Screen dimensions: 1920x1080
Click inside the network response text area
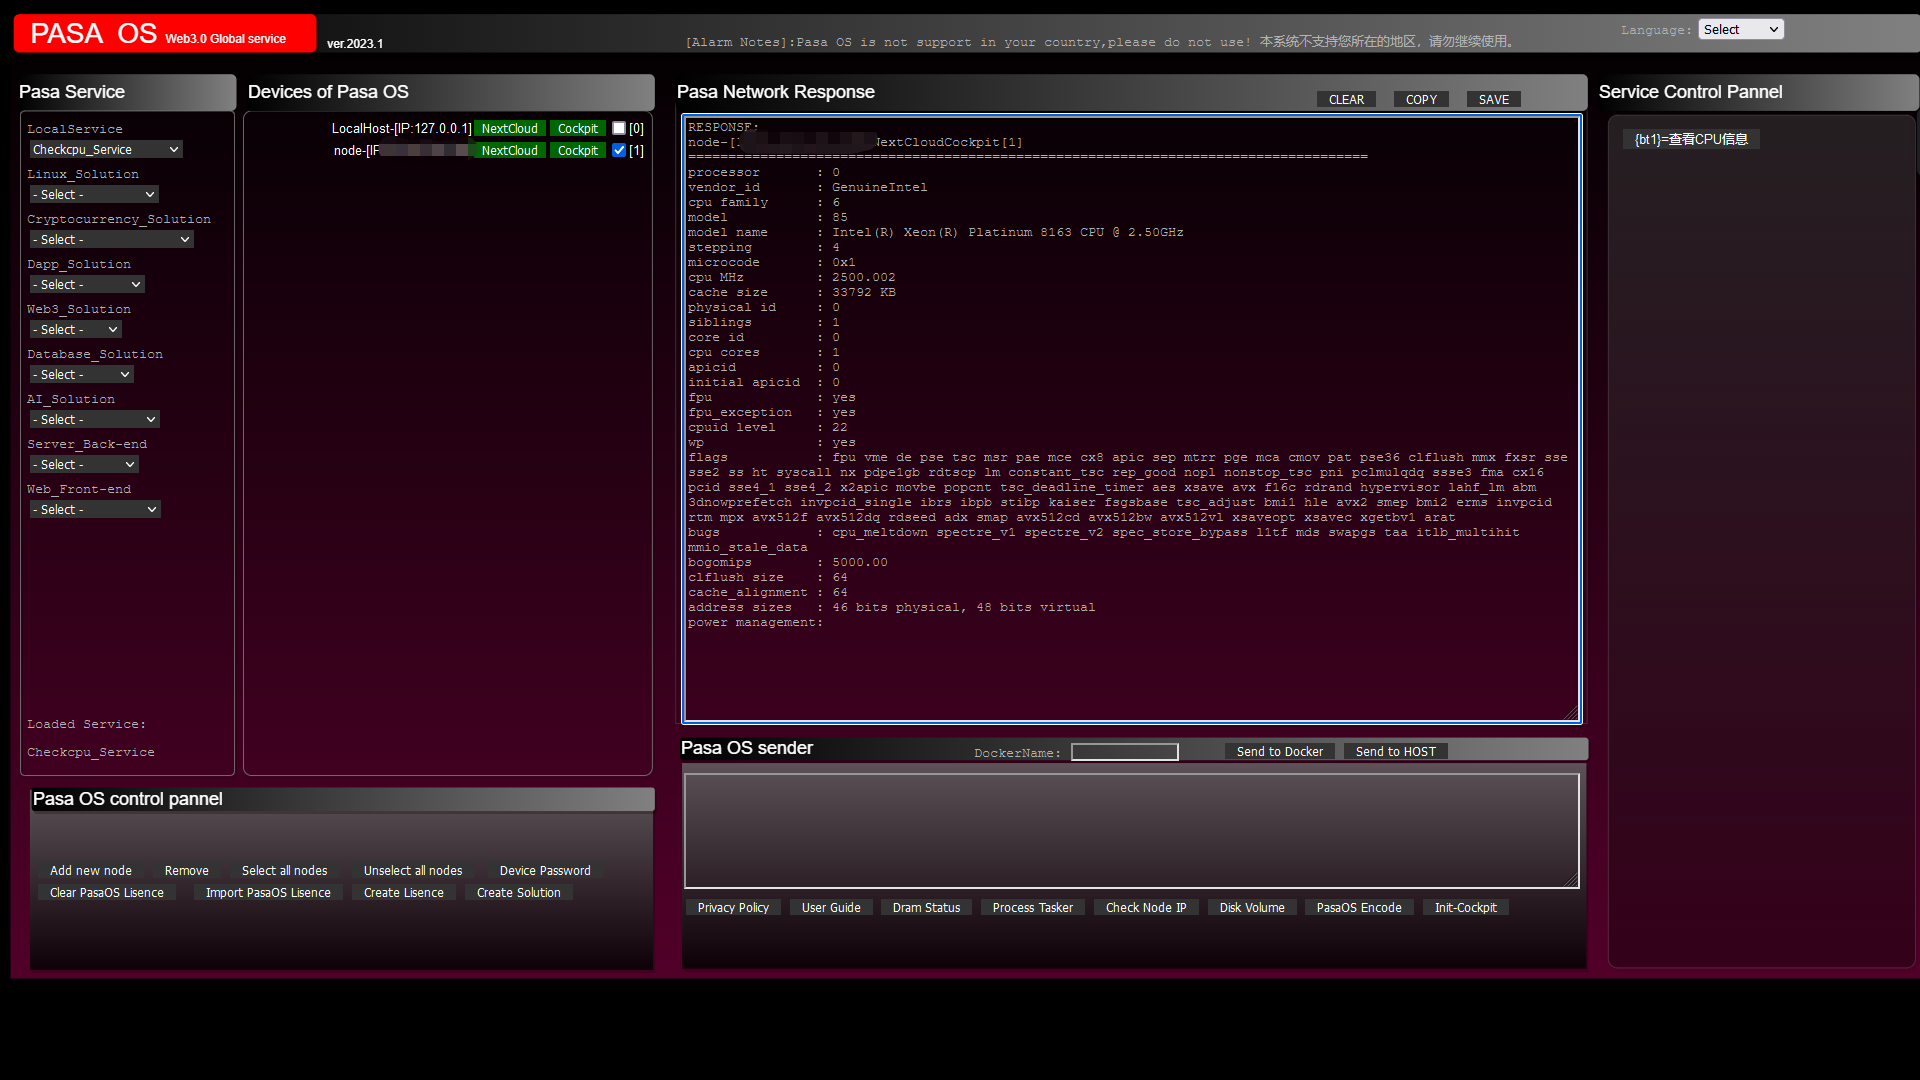click(1132, 418)
